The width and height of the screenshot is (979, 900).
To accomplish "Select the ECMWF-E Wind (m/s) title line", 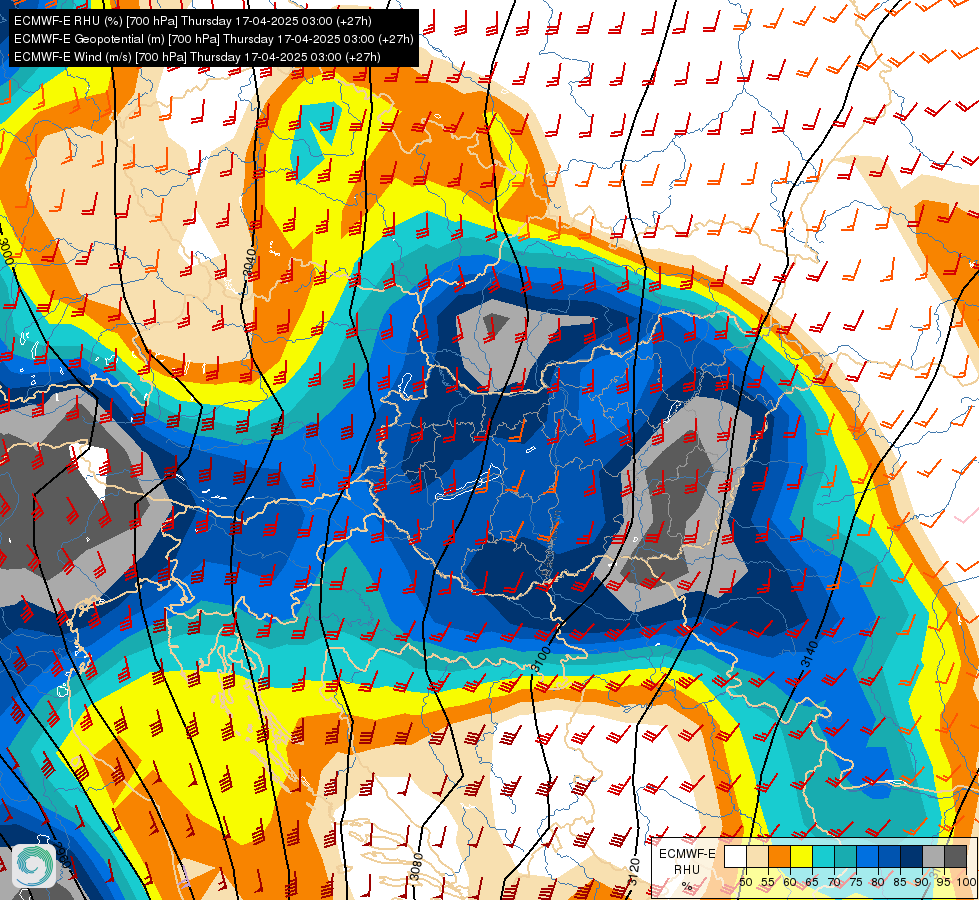I will pyautogui.click(x=197, y=57).
